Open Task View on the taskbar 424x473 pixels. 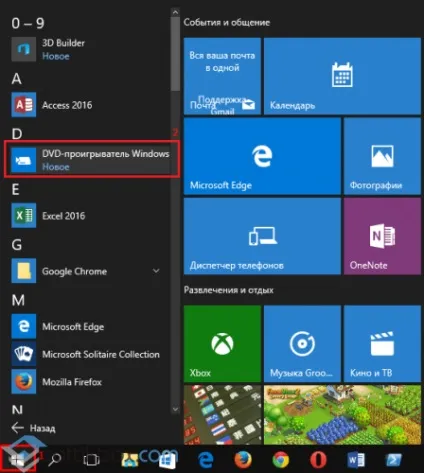coord(91,460)
